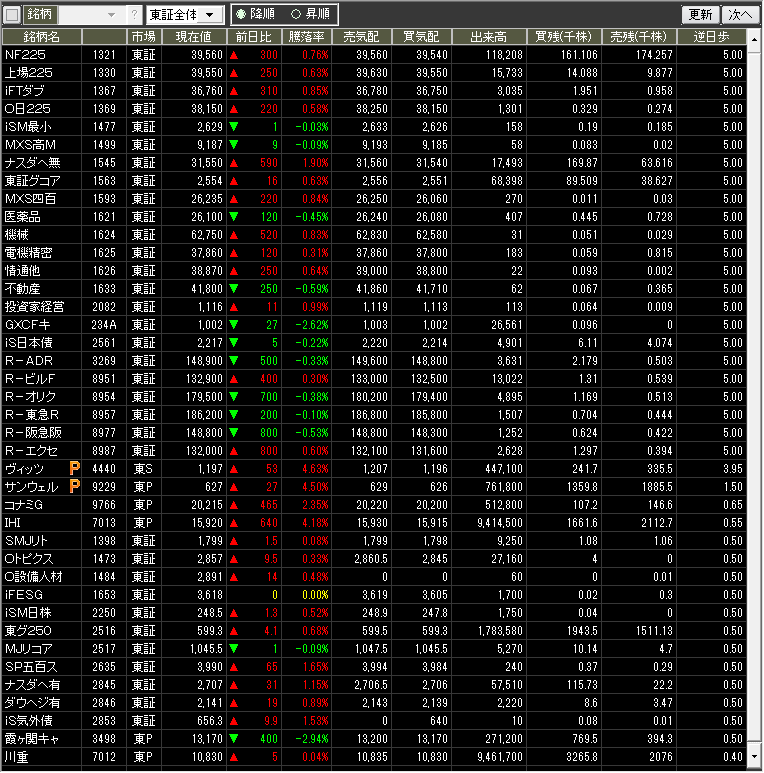The height and width of the screenshot is (773, 764).
Task: Click the green down arrow in MXS高M row
Action: (x=234, y=145)
